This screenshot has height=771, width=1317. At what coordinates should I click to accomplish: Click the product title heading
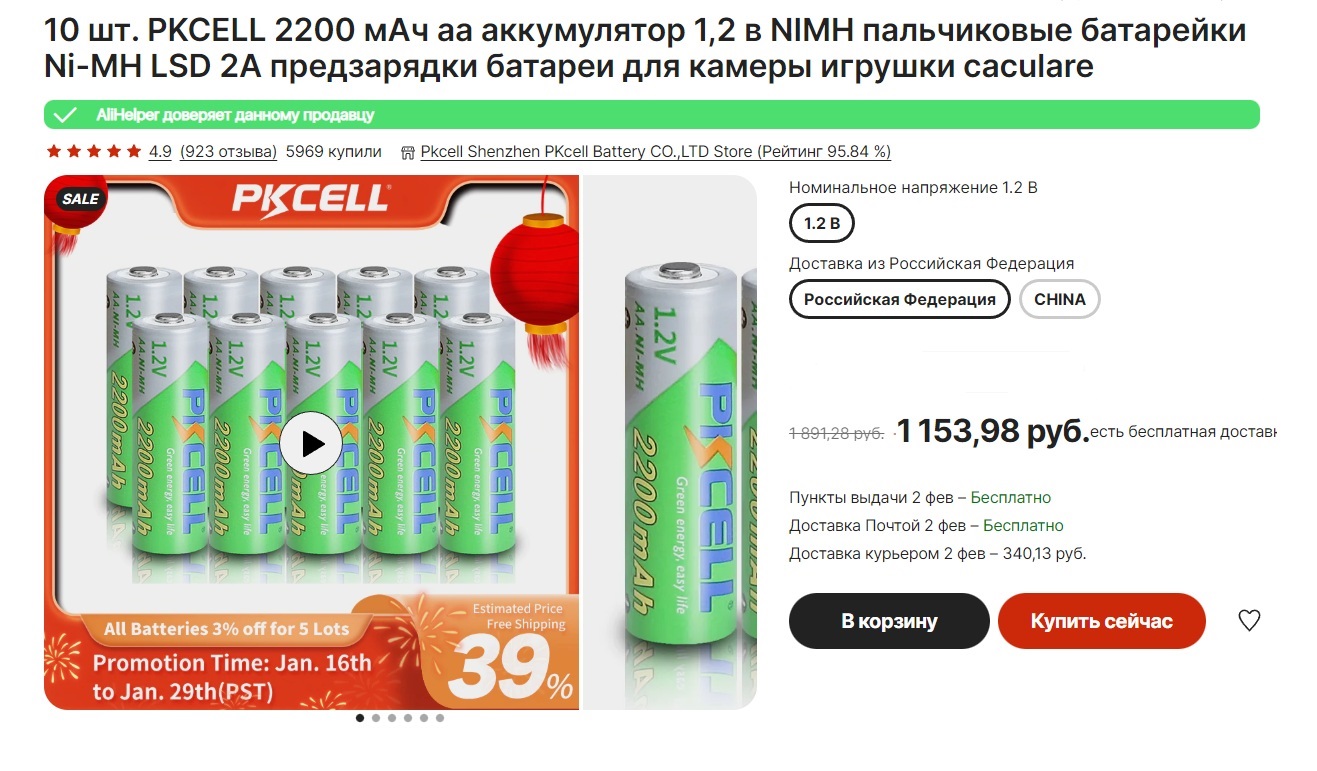point(645,48)
